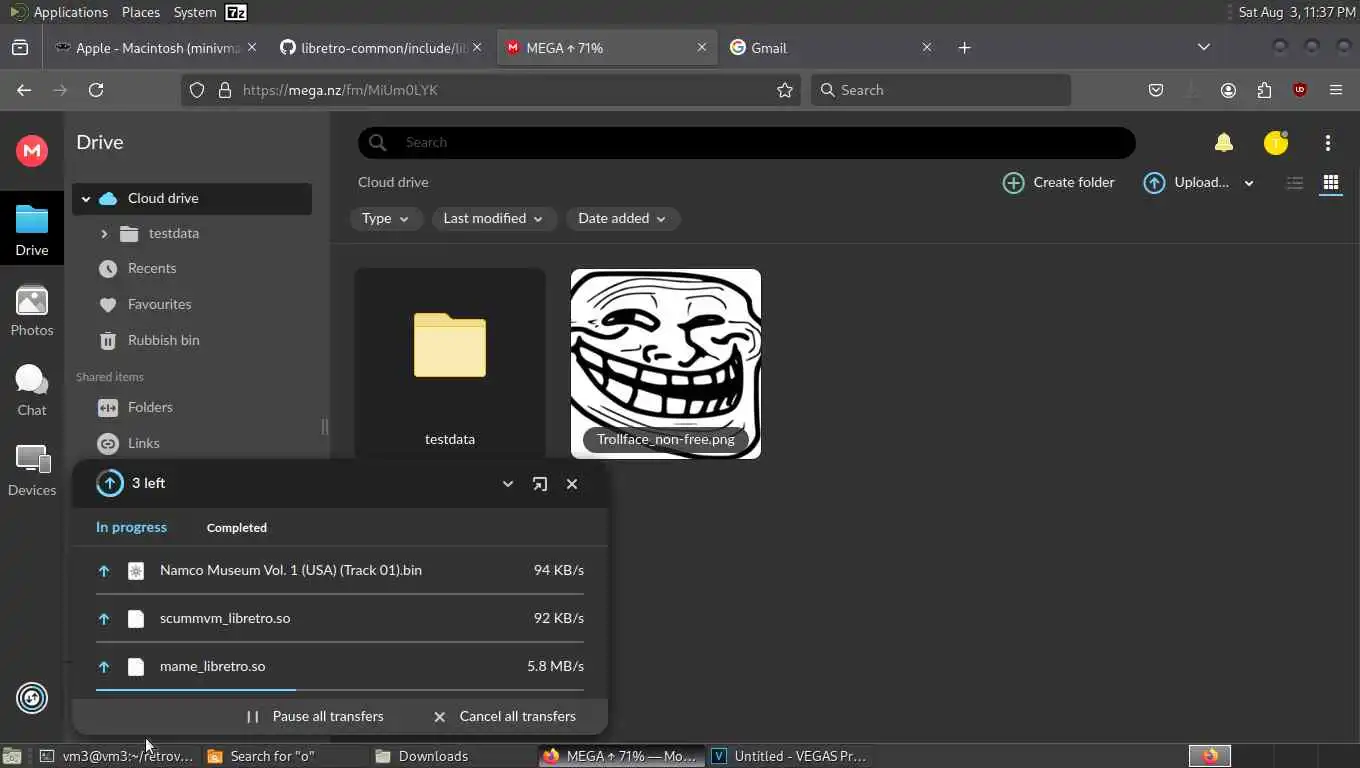The width and height of the screenshot is (1360, 768).
Task: Select the scummvm_libretro.so transfer row
Action: (x=340, y=619)
